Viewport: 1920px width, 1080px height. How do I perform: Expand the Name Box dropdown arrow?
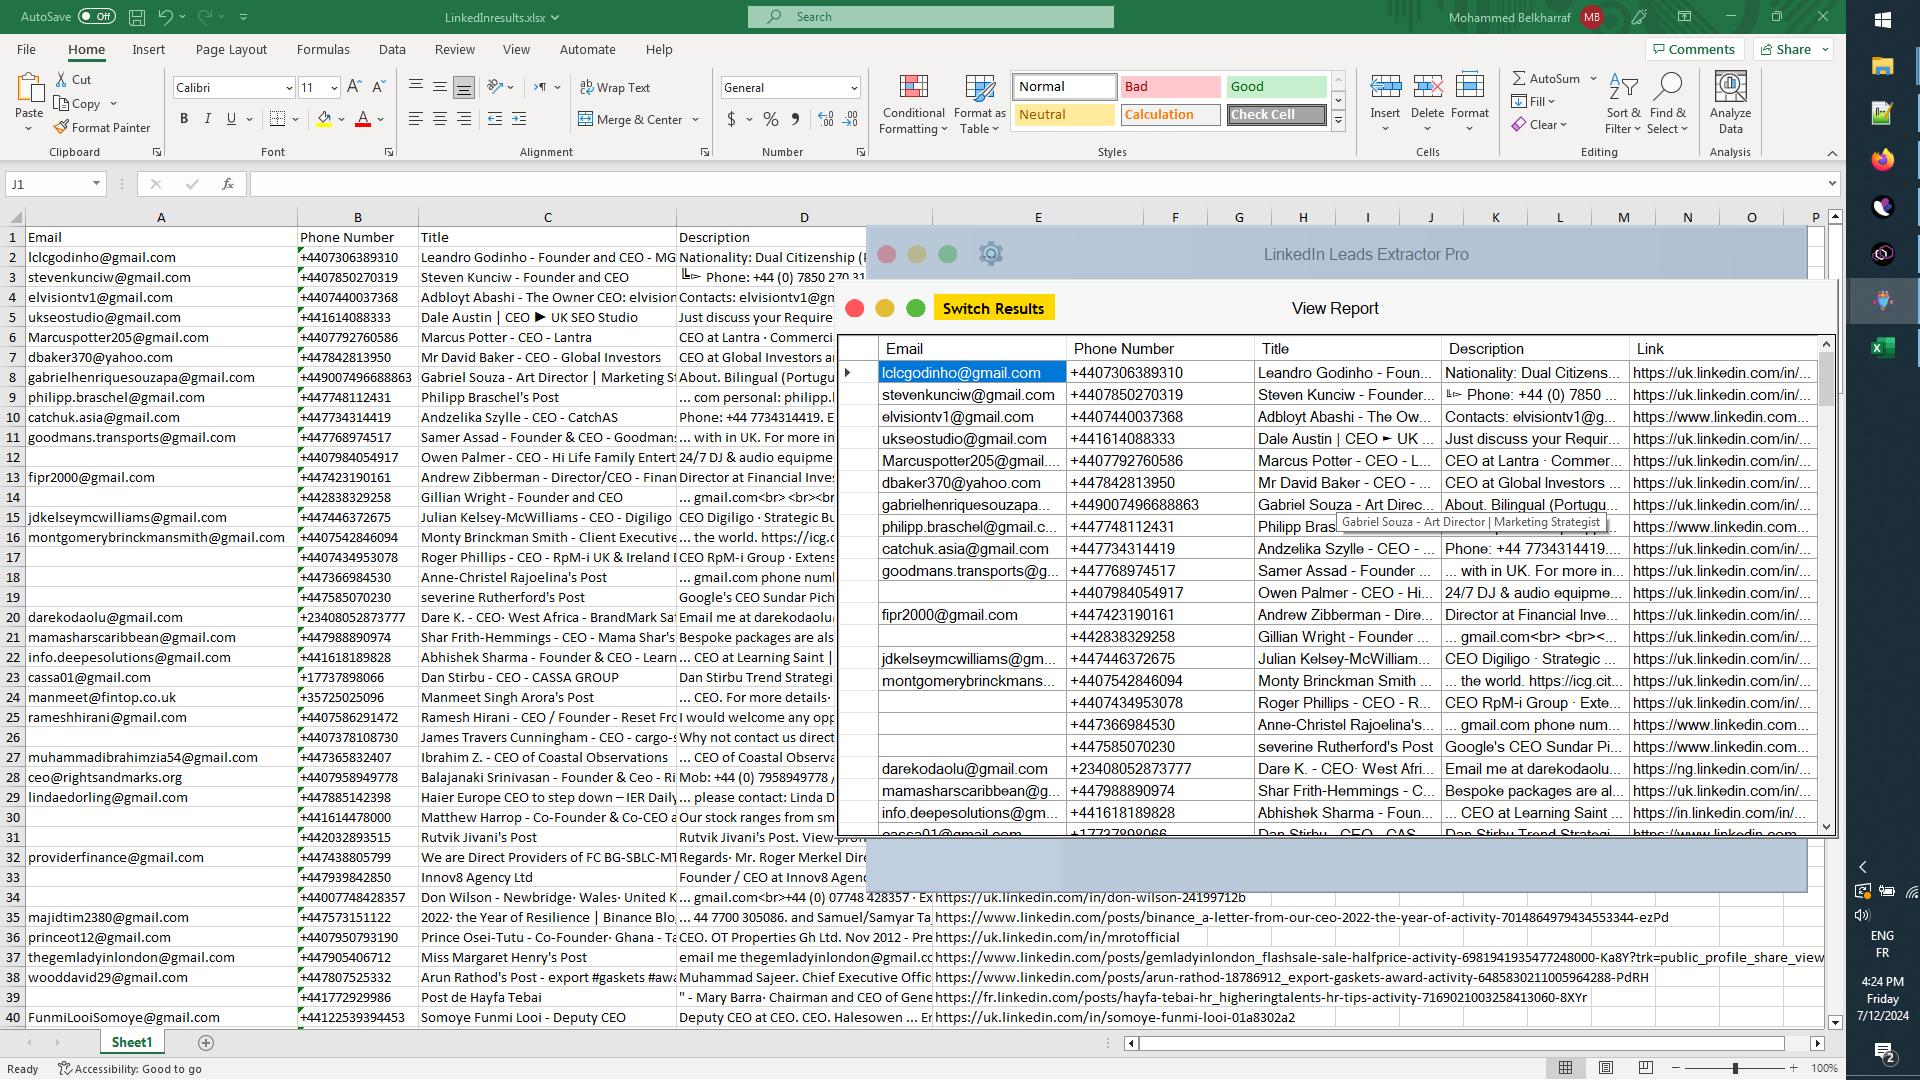tap(96, 184)
